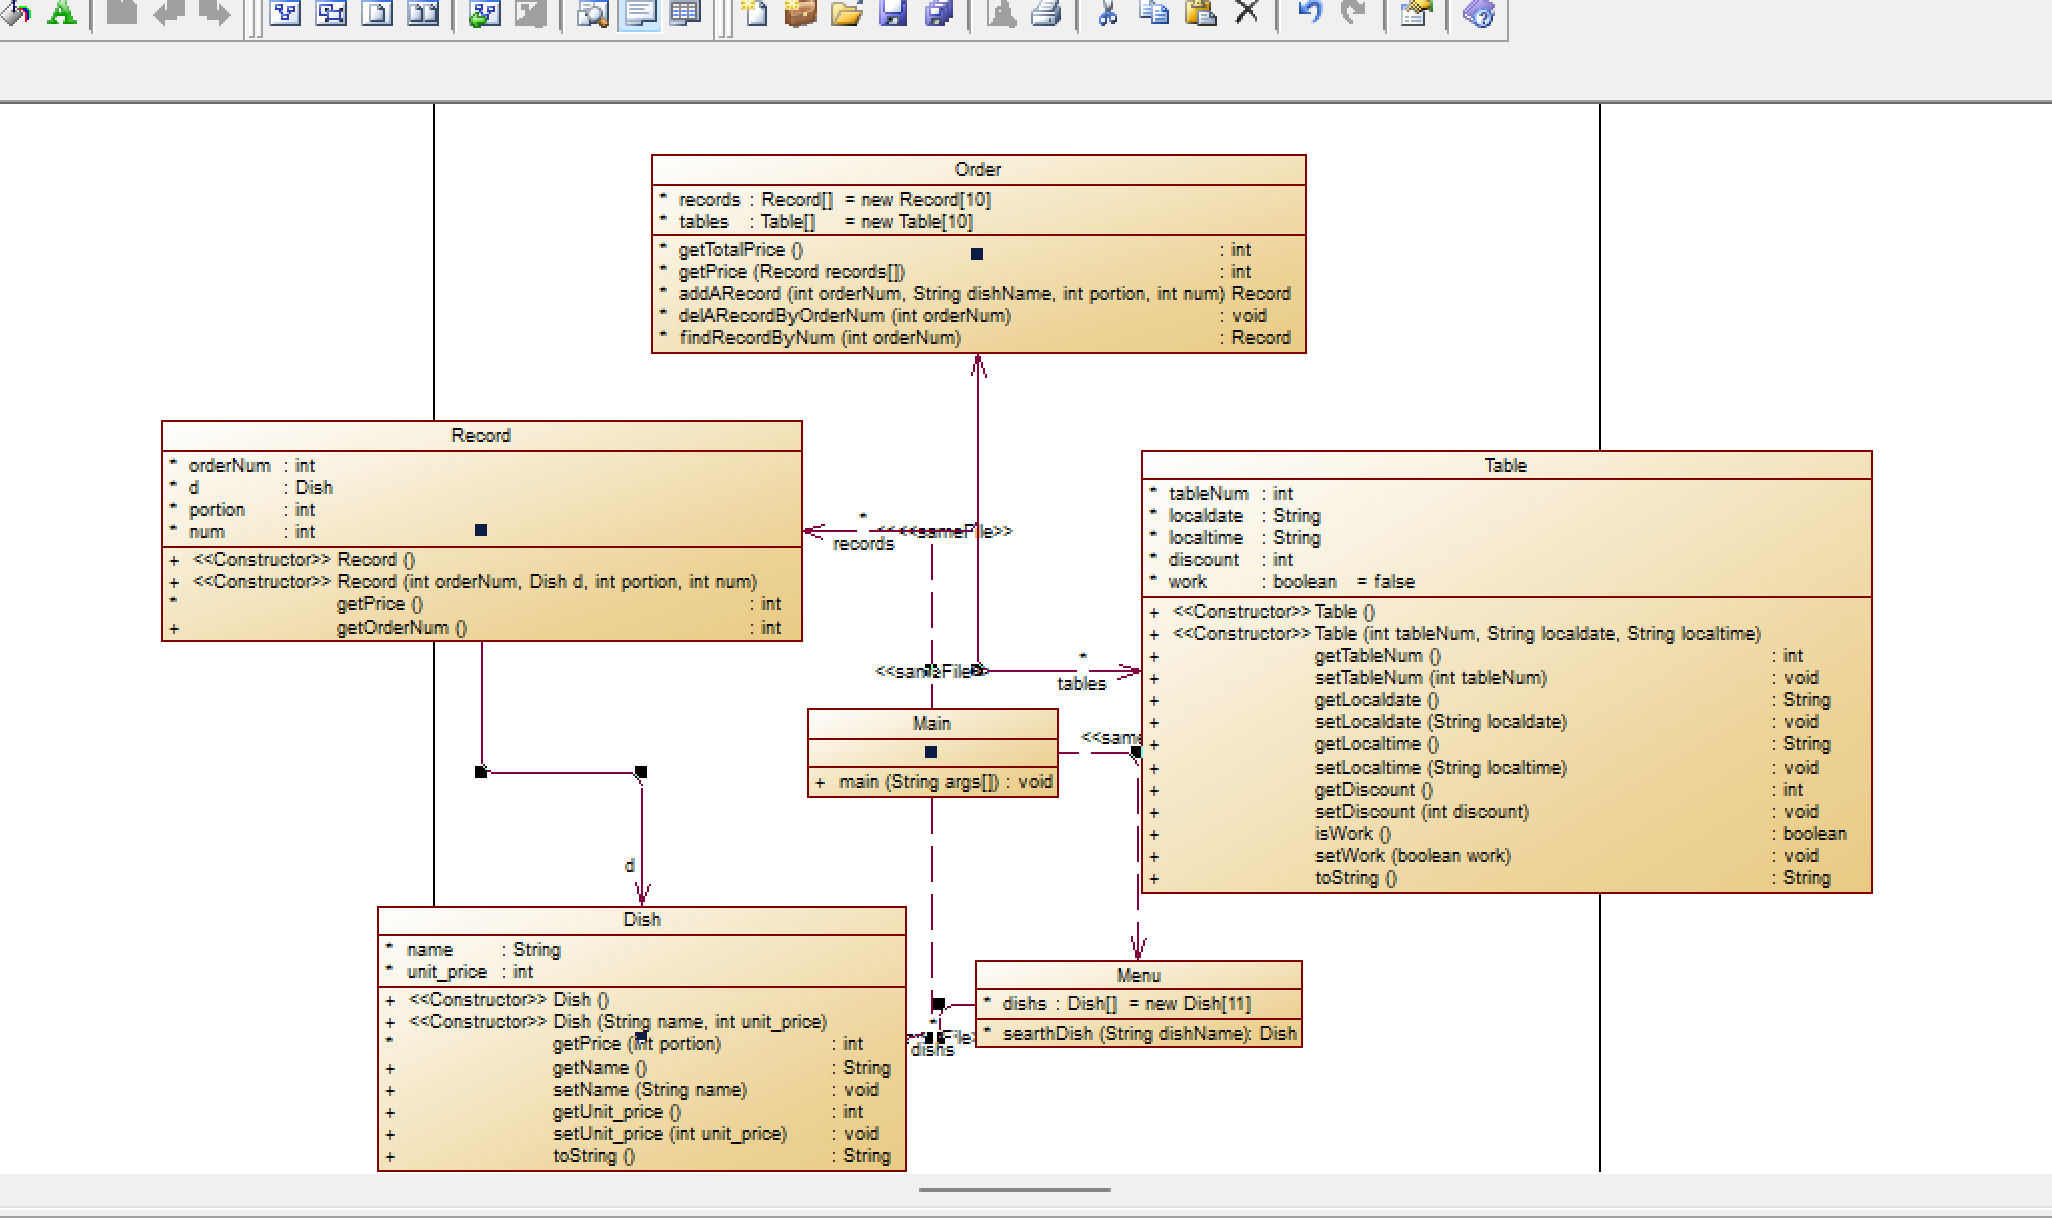Select the Order class title
Screen dimensions: 2052x1218
[977, 169]
